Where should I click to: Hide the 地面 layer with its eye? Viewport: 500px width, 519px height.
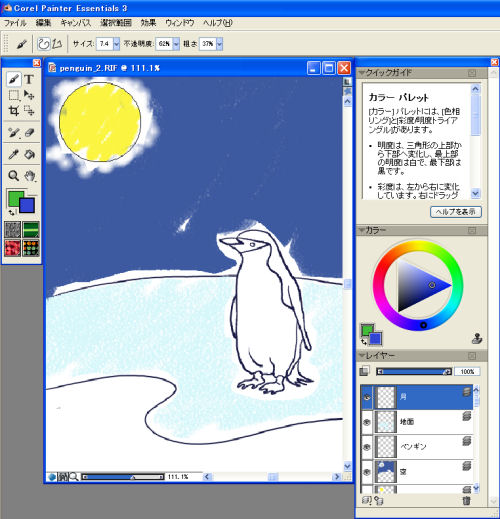click(367, 422)
